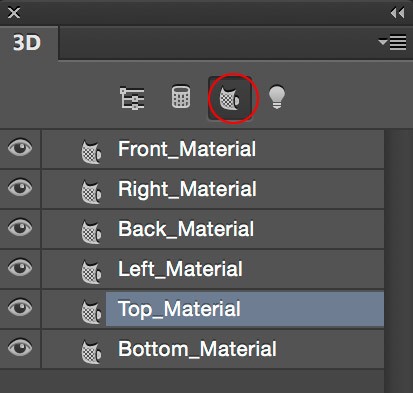Hide Front_Material using its eye icon

click(x=20, y=148)
